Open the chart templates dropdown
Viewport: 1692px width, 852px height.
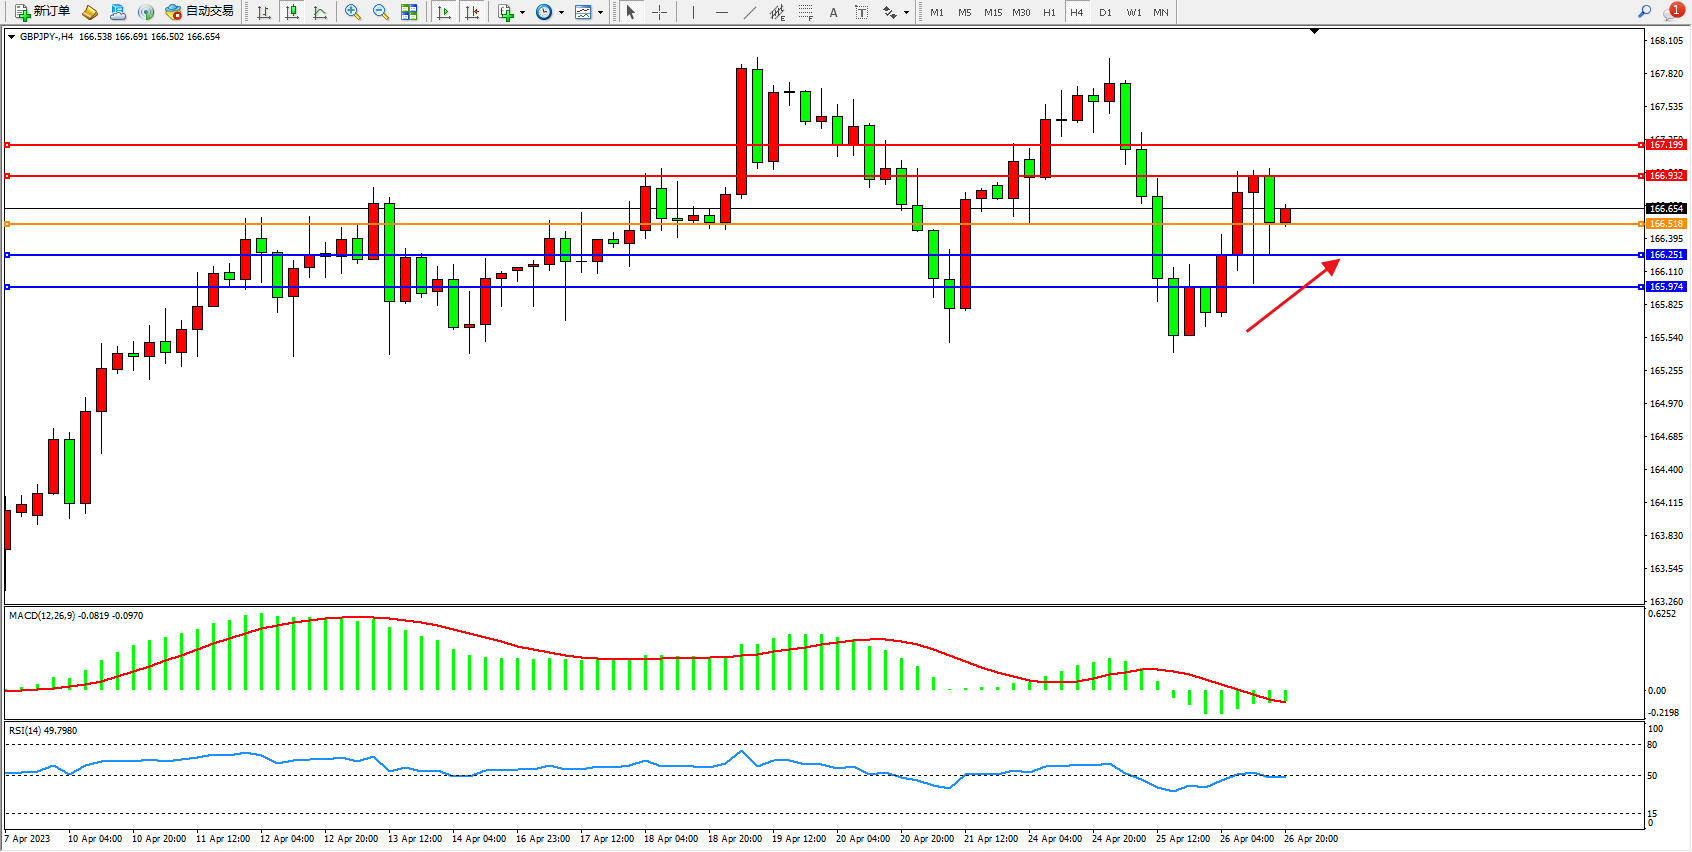click(x=600, y=13)
